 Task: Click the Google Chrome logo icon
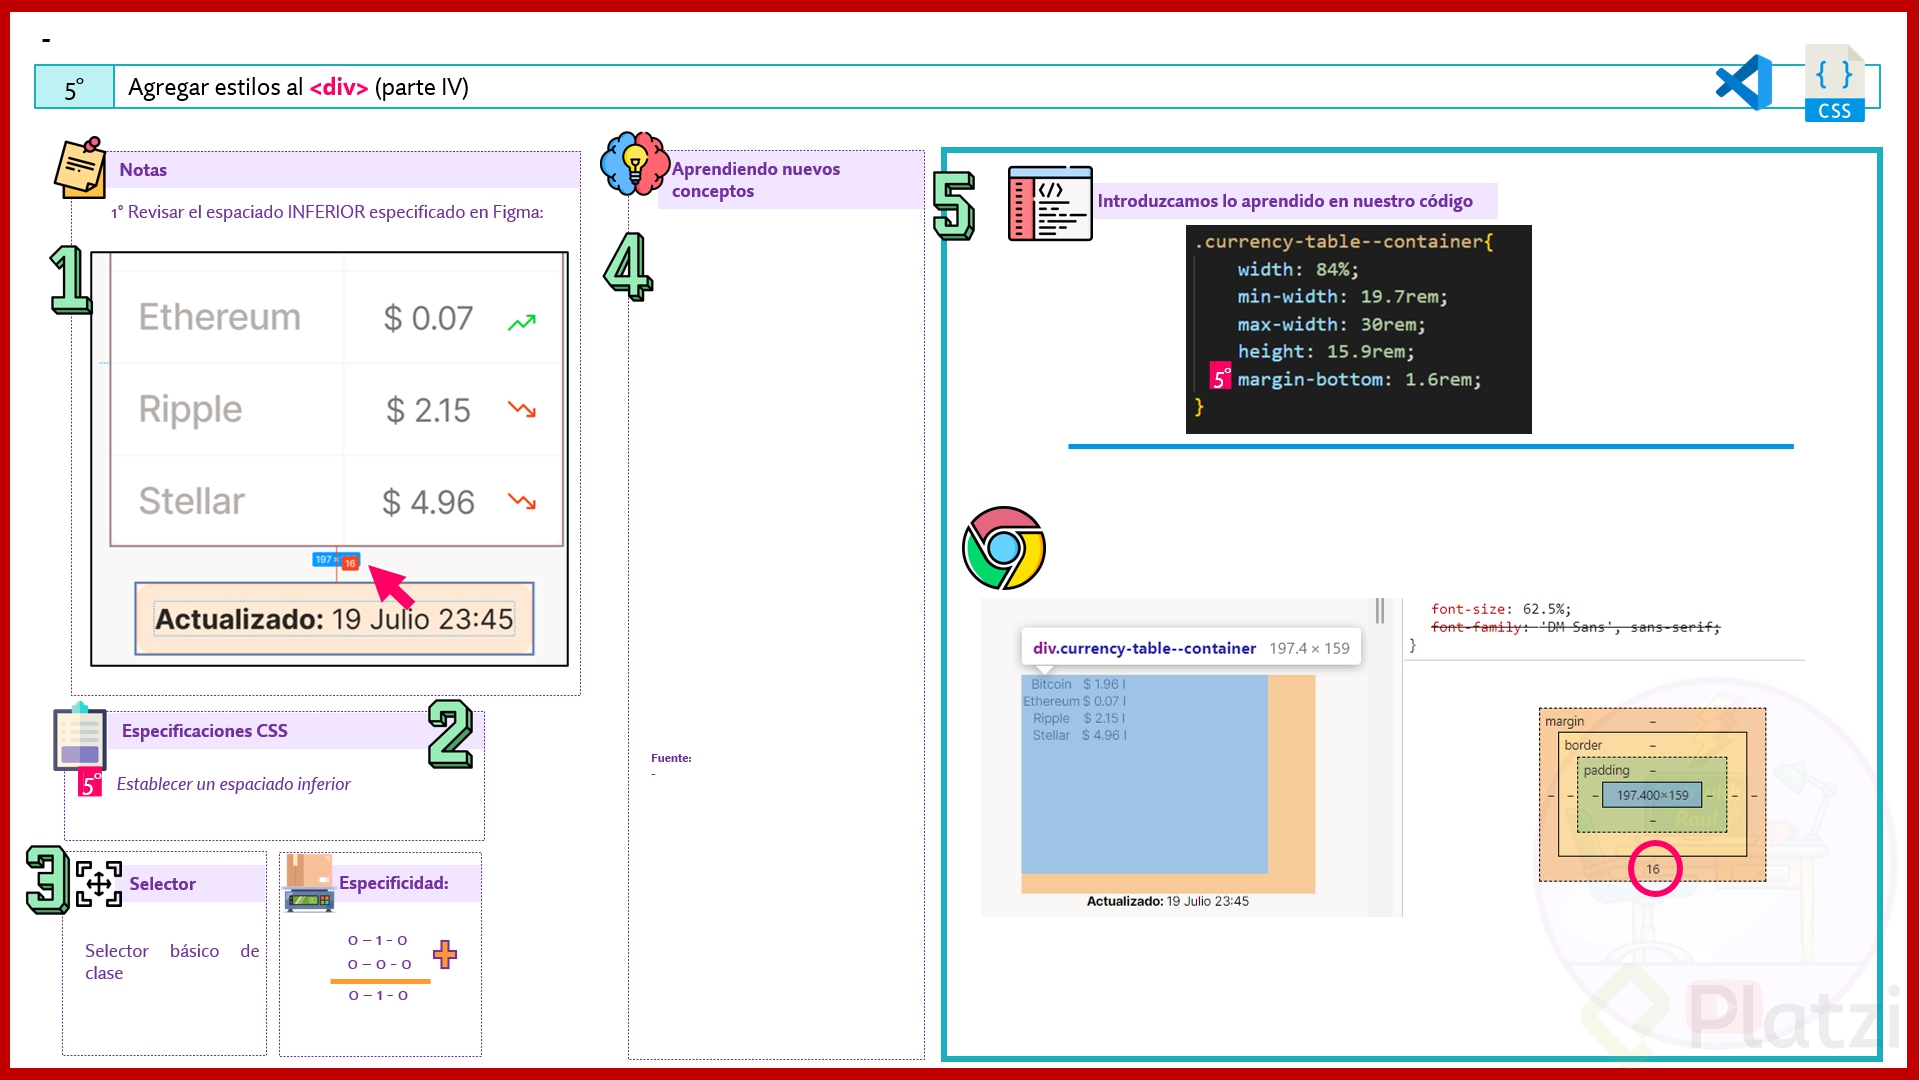(x=1003, y=548)
